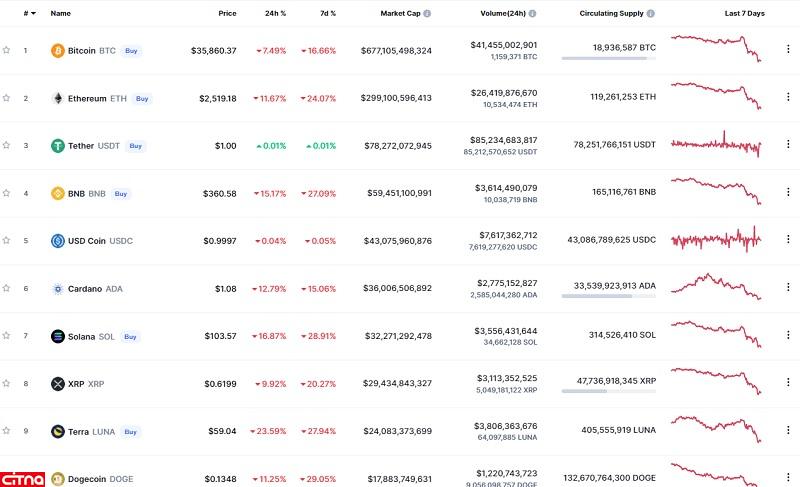Sort by the 24h % column header
The height and width of the screenshot is (487, 800).
pyautogui.click(x=274, y=14)
